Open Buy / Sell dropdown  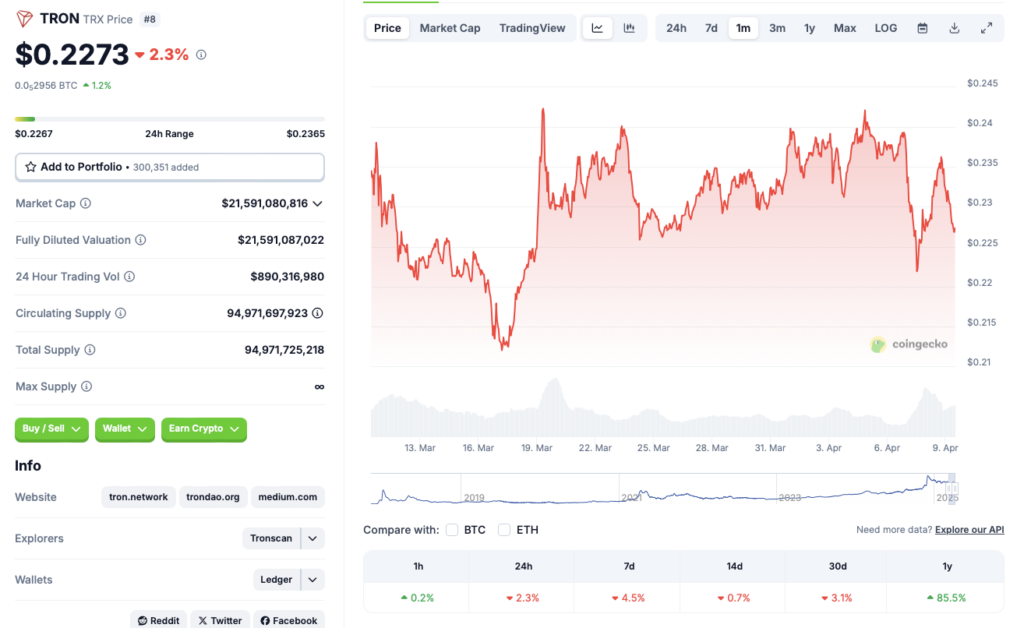[52, 429]
